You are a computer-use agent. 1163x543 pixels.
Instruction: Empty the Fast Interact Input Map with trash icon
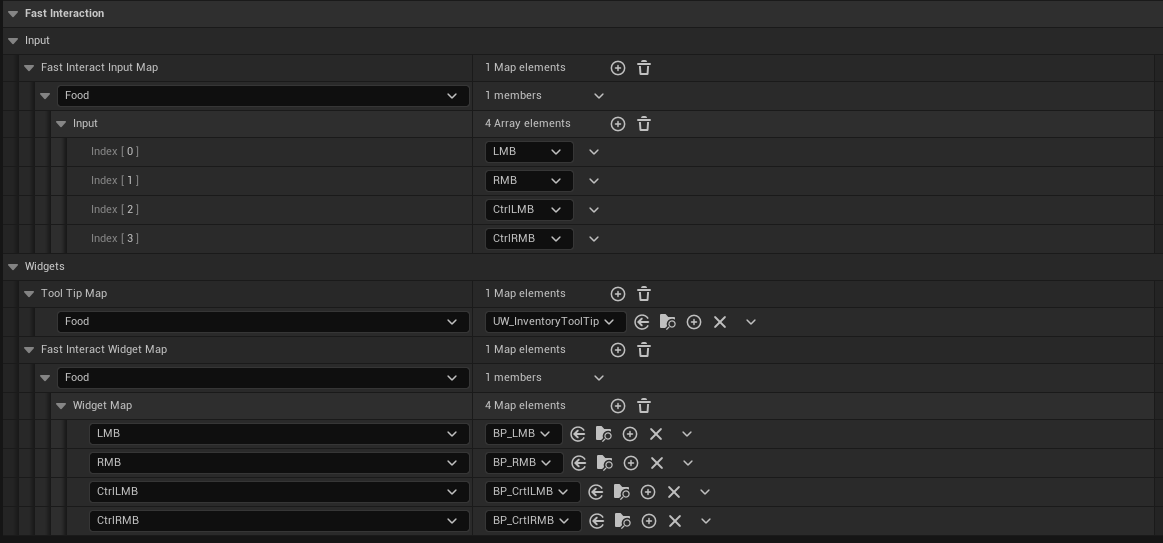tap(644, 68)
